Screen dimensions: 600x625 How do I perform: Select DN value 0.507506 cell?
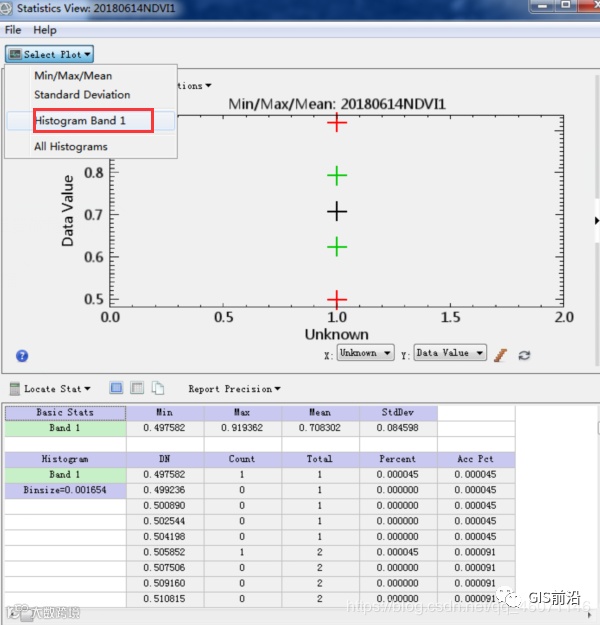coord(165,568)
